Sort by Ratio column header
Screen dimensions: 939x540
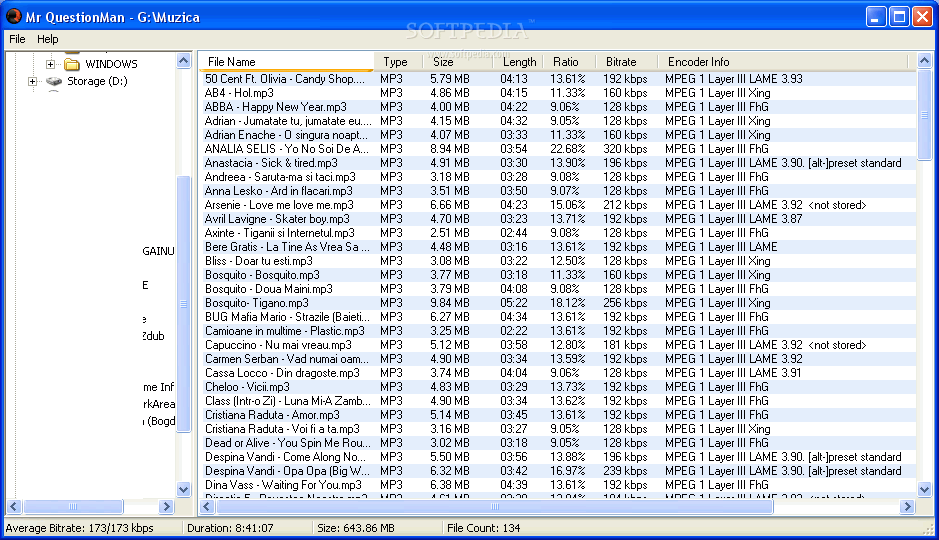(570, 62)
